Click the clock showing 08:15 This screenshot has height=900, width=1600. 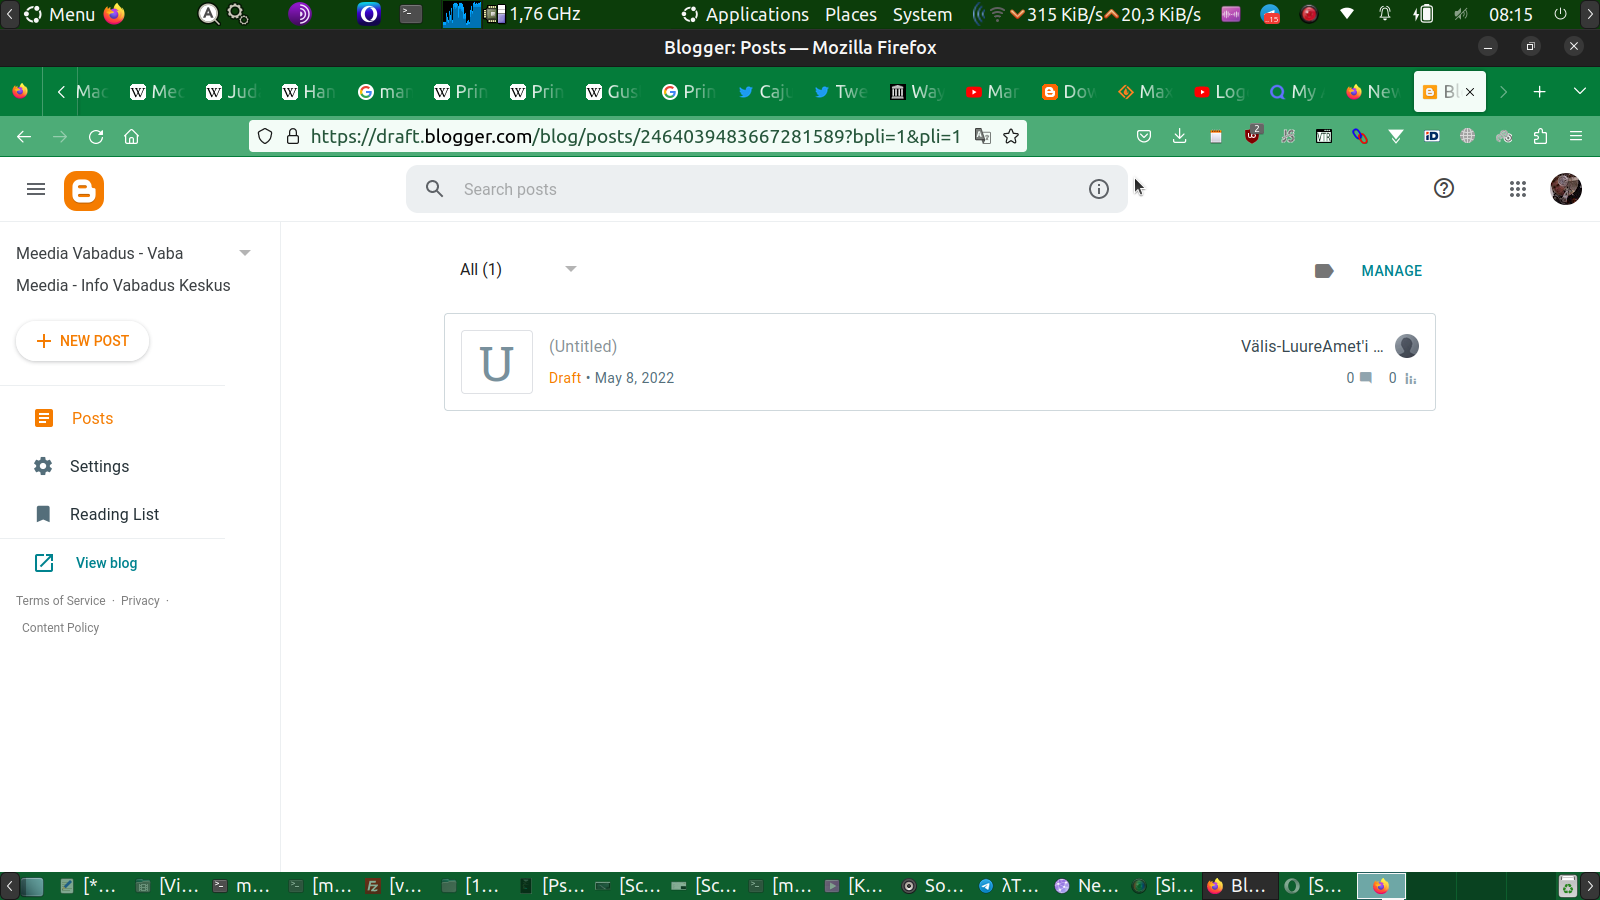(1510, 14)
